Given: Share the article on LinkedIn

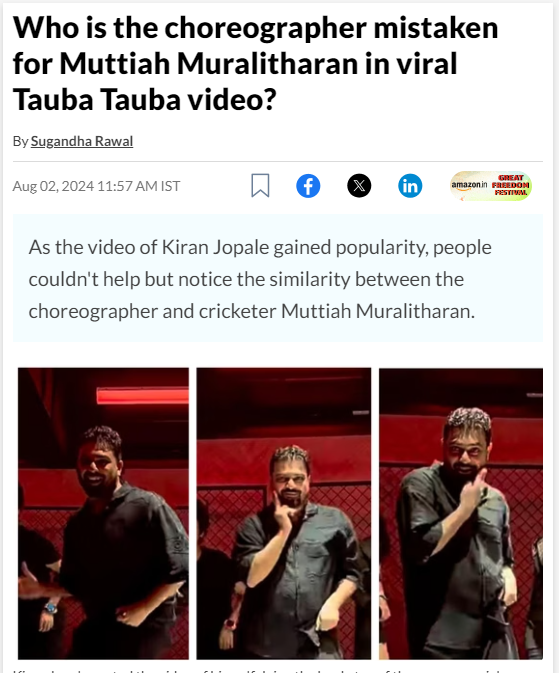Looking at the screenshot, I should (410, 186).
